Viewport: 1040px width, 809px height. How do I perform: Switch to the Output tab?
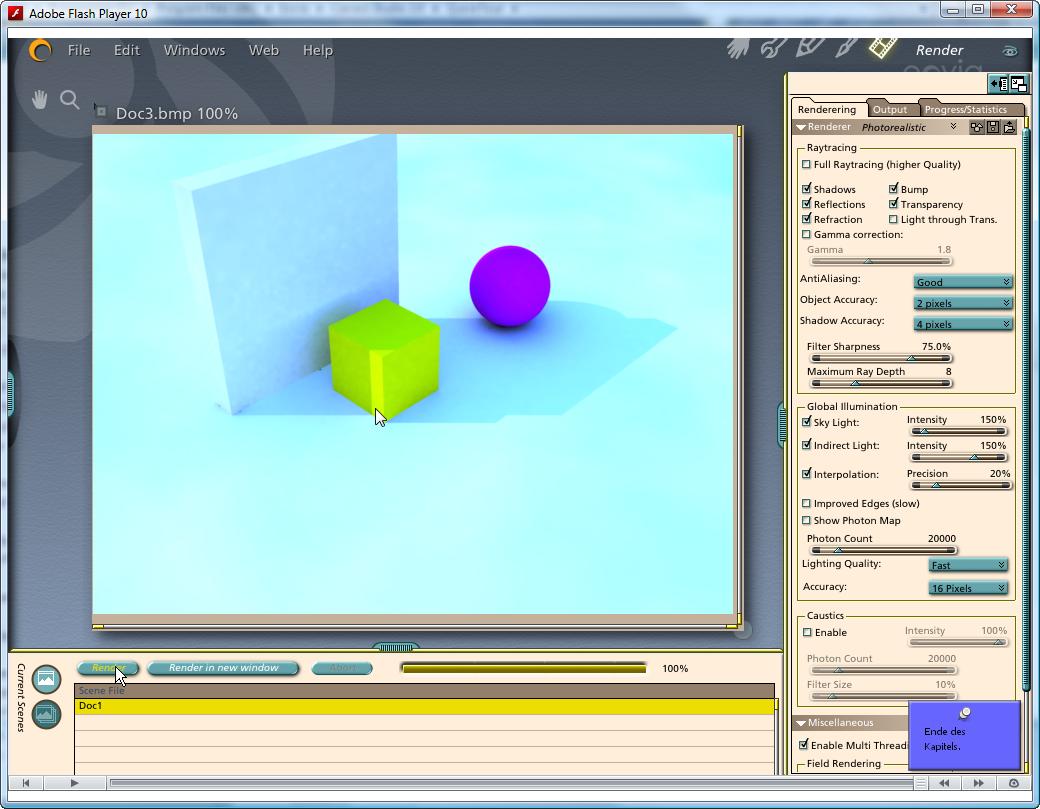pyautogui.click(x=889, y=109)
